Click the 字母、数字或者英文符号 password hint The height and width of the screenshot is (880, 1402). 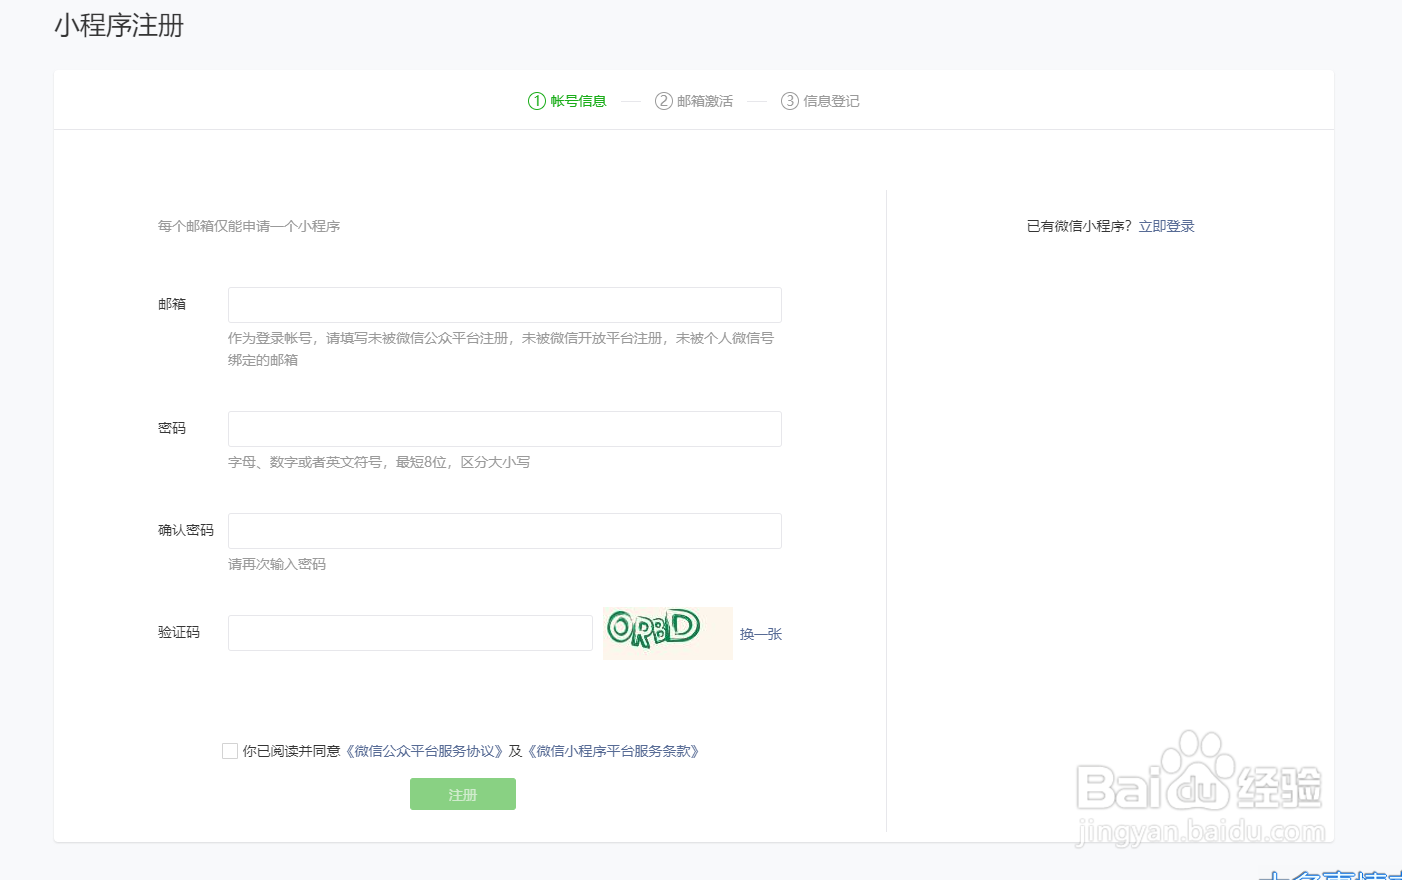(379, 462)
